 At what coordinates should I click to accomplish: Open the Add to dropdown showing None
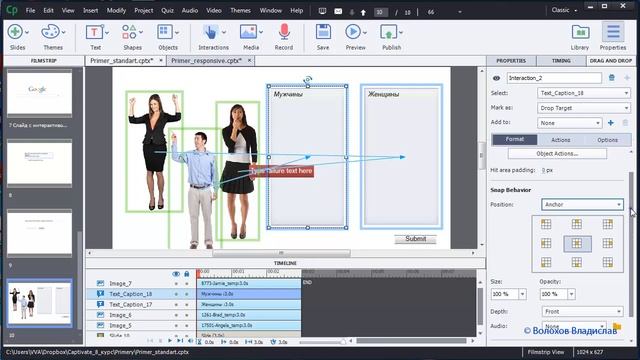coord(570,122)
